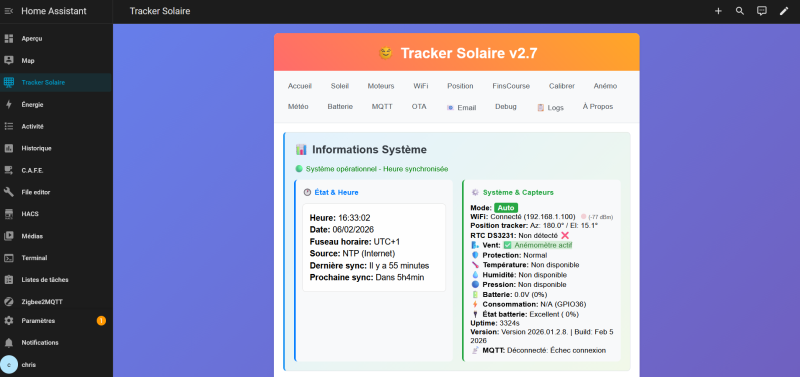Open the Logs tab

(x=551, y=108)
